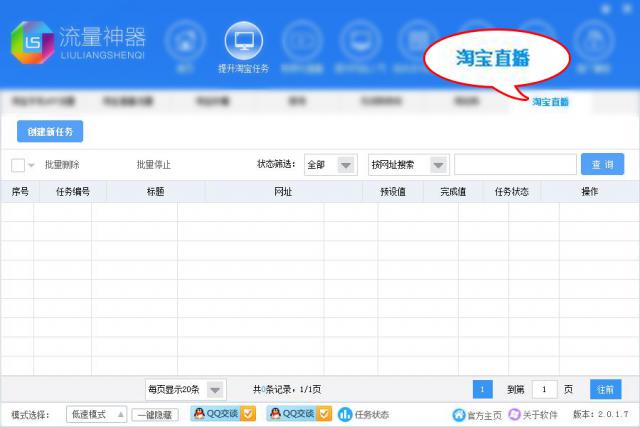The width and height of the screenshot is (640, 427).
Task: Click the 共0条记录, 1/1页 record count
Action: pos(287,389)
